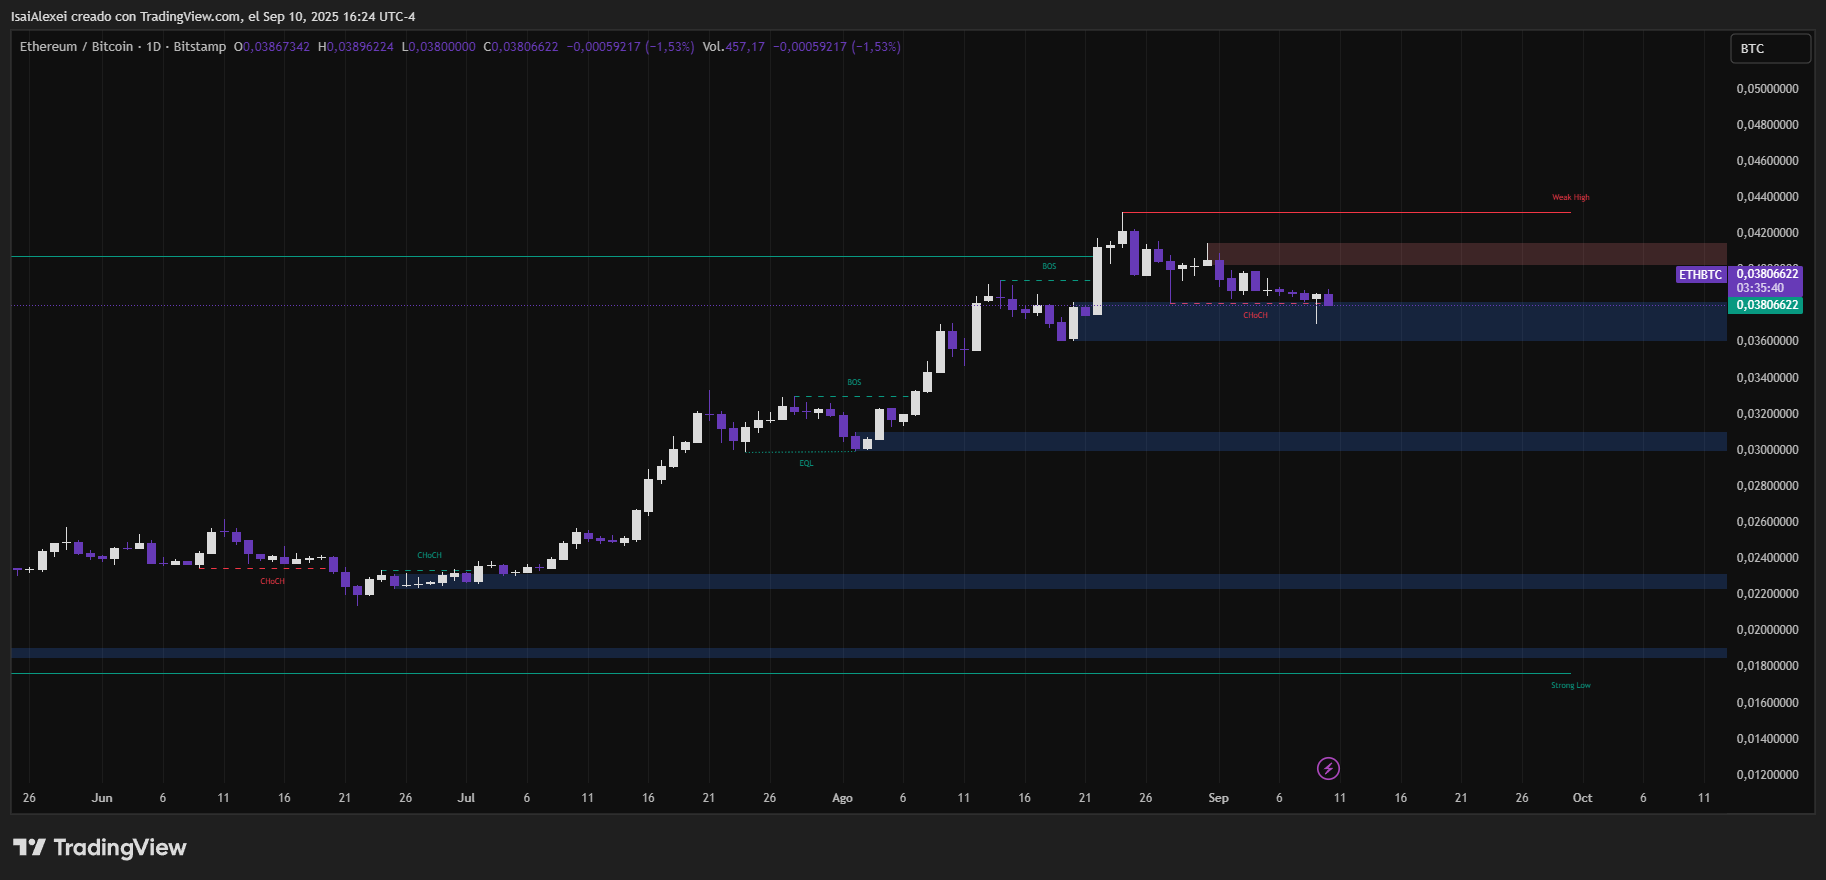Click the red Weak High horizontal line
Image resolution: width=1826 pixels, height=880 pixels.
1346,212
